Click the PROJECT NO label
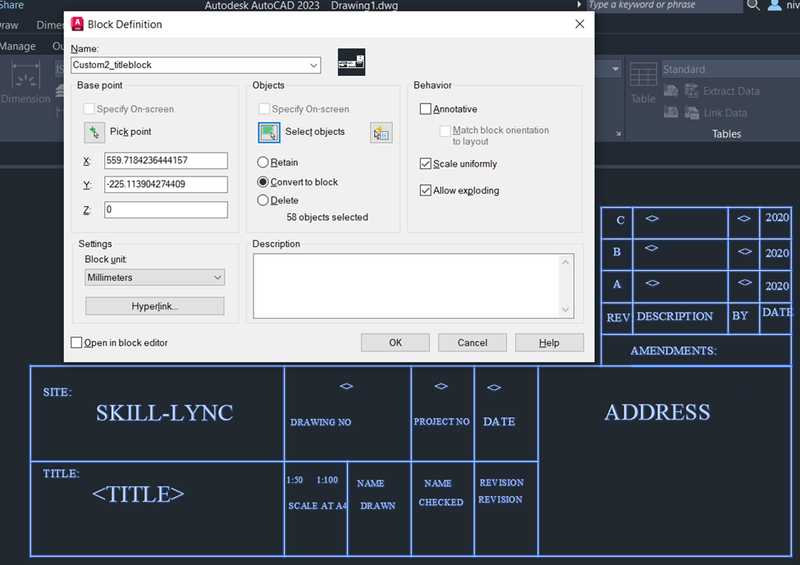 coord(442,422)
